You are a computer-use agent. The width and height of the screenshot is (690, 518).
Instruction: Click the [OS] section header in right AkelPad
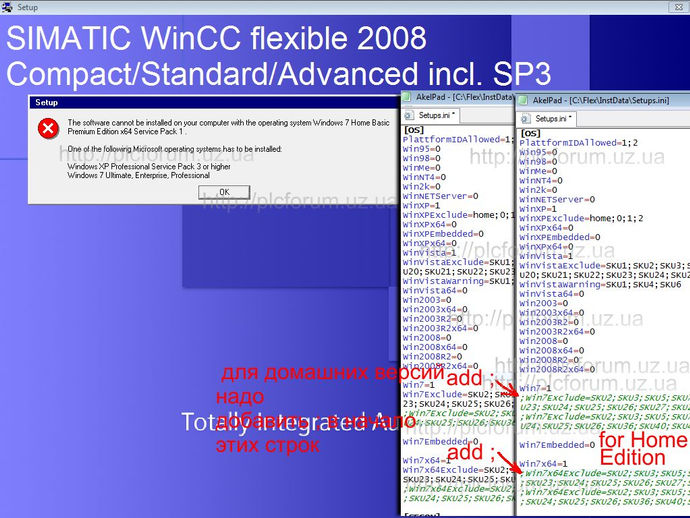pos(530,133)
